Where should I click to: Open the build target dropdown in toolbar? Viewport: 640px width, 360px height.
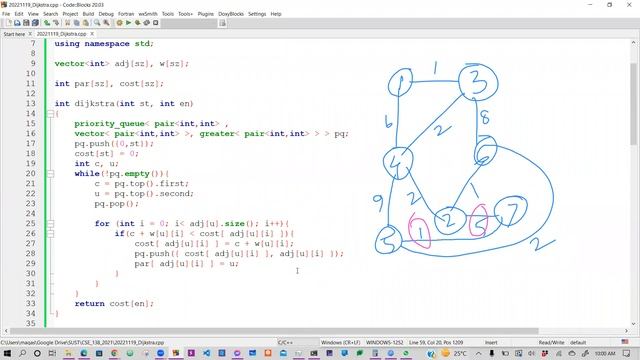pyautogui.click(x=189, y=23)
